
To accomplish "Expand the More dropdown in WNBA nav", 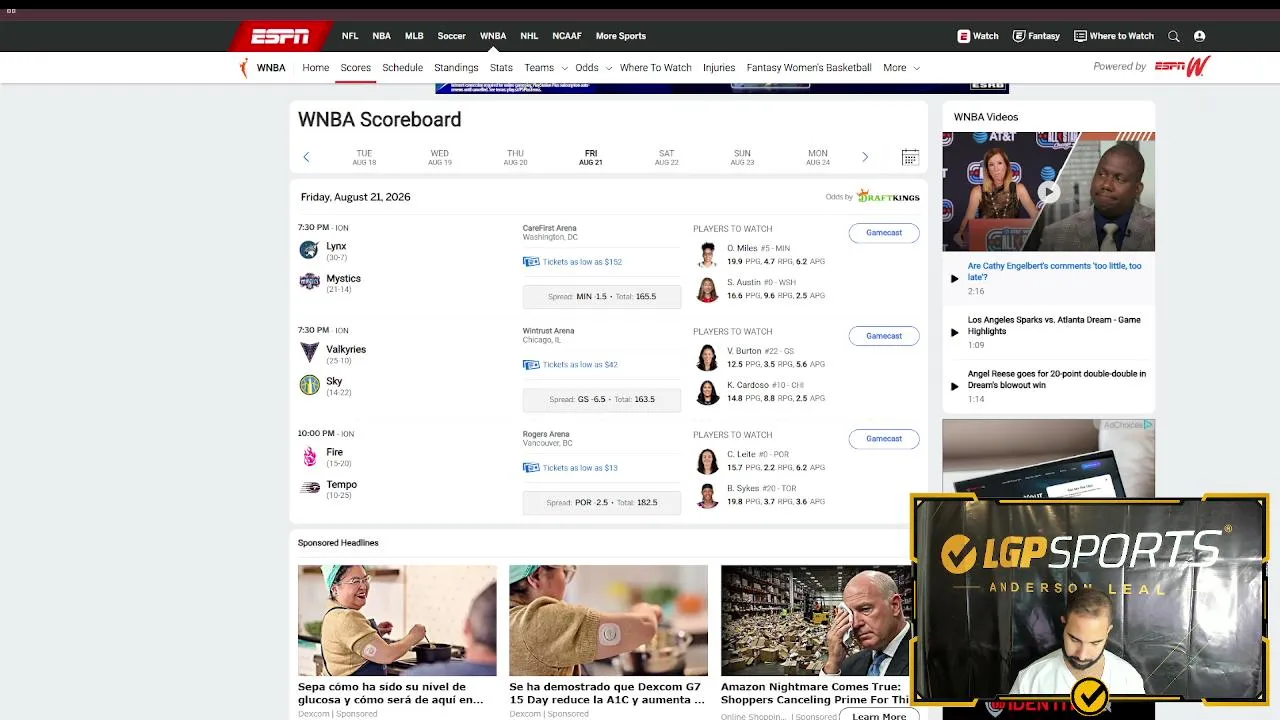I will click(901, 68).
